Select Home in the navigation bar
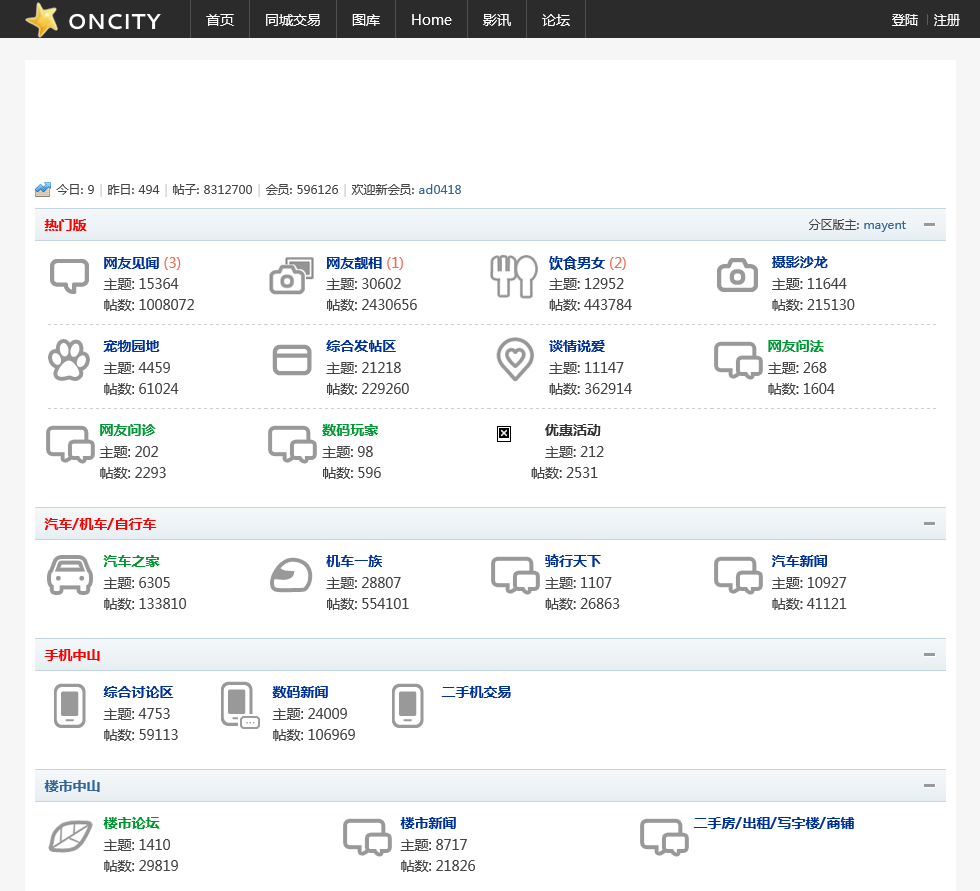Viewport: 980px width, 891px height. [x=431, y=20]
